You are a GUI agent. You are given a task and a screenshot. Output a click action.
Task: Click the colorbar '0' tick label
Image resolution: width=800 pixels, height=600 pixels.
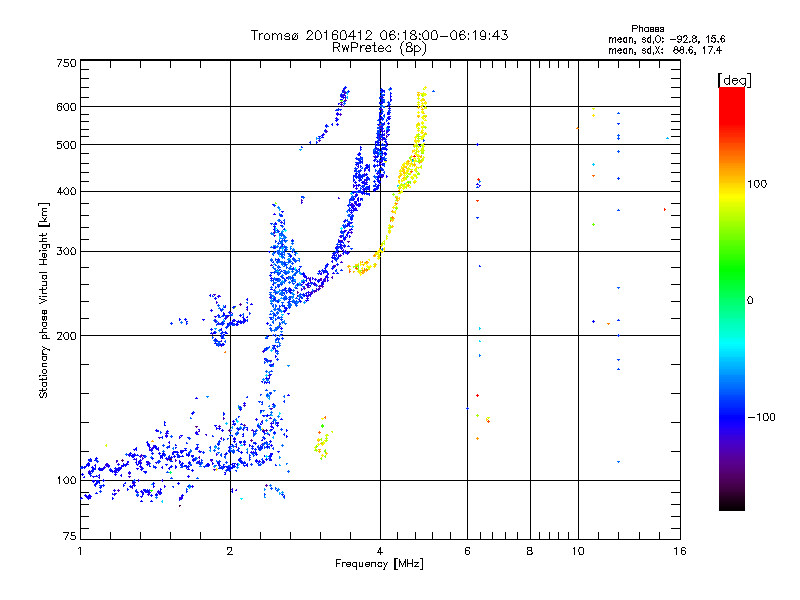pos(750,301)
